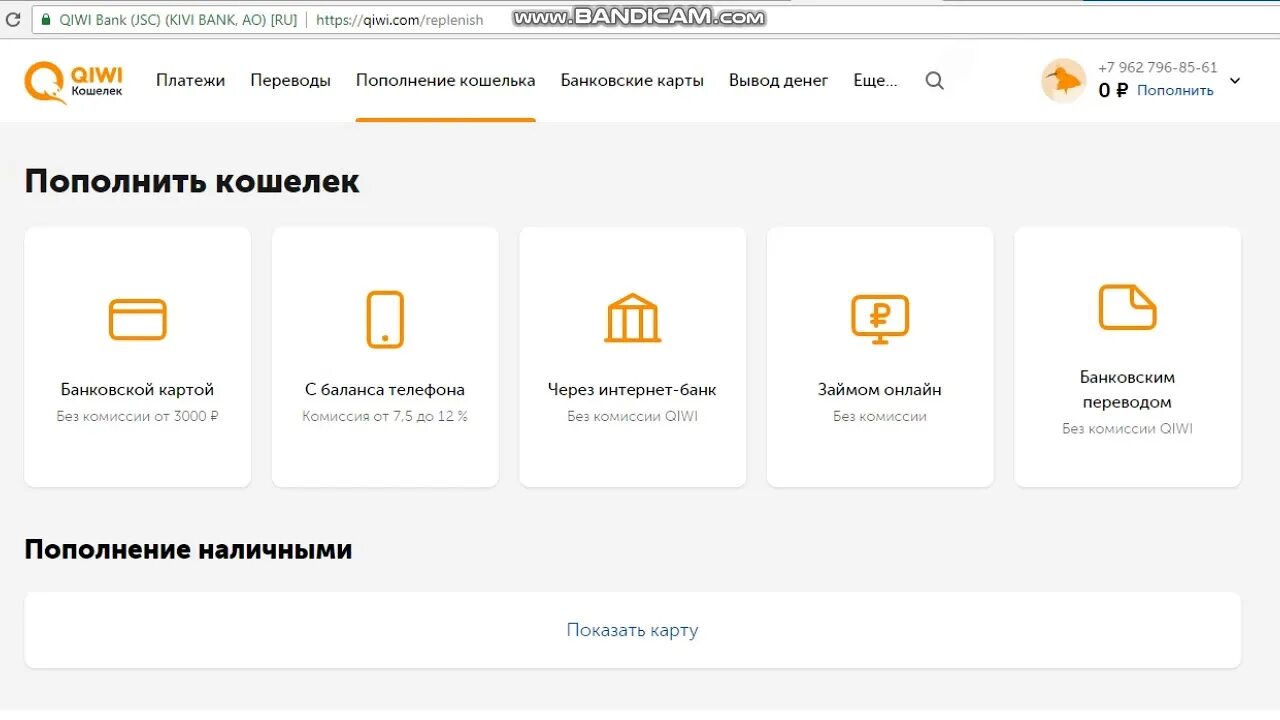
Task: Click the ruble monitor loan icon
Action: (880, 319)
